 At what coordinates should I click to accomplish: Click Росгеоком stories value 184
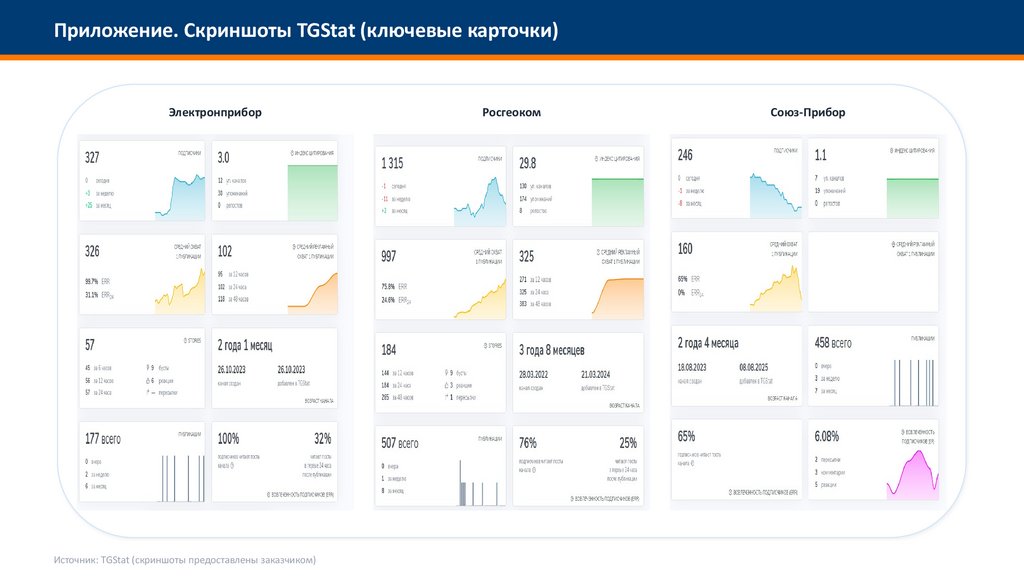tap(389, 350)
